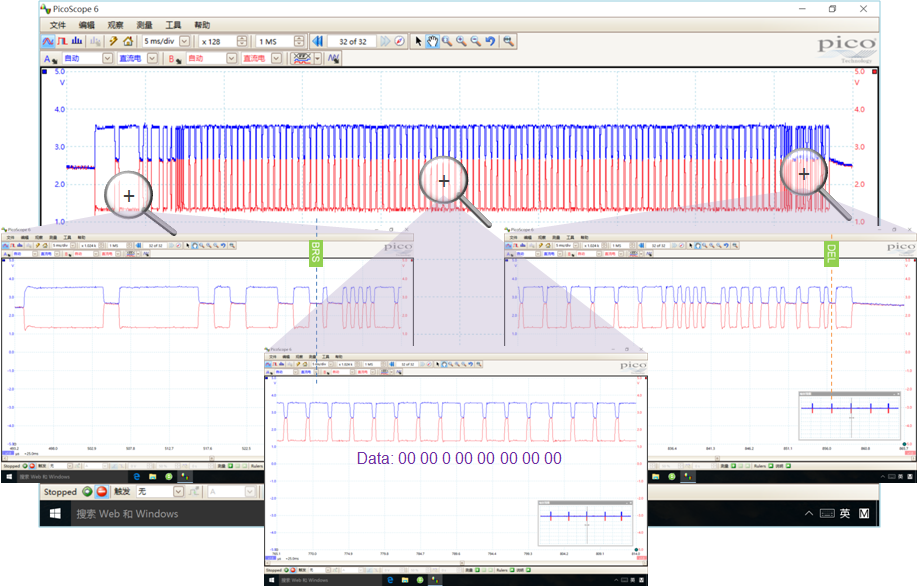Open the trigger mode dropdown 无
Viewport: 918px width, 587px height.
tap(179, 492)
